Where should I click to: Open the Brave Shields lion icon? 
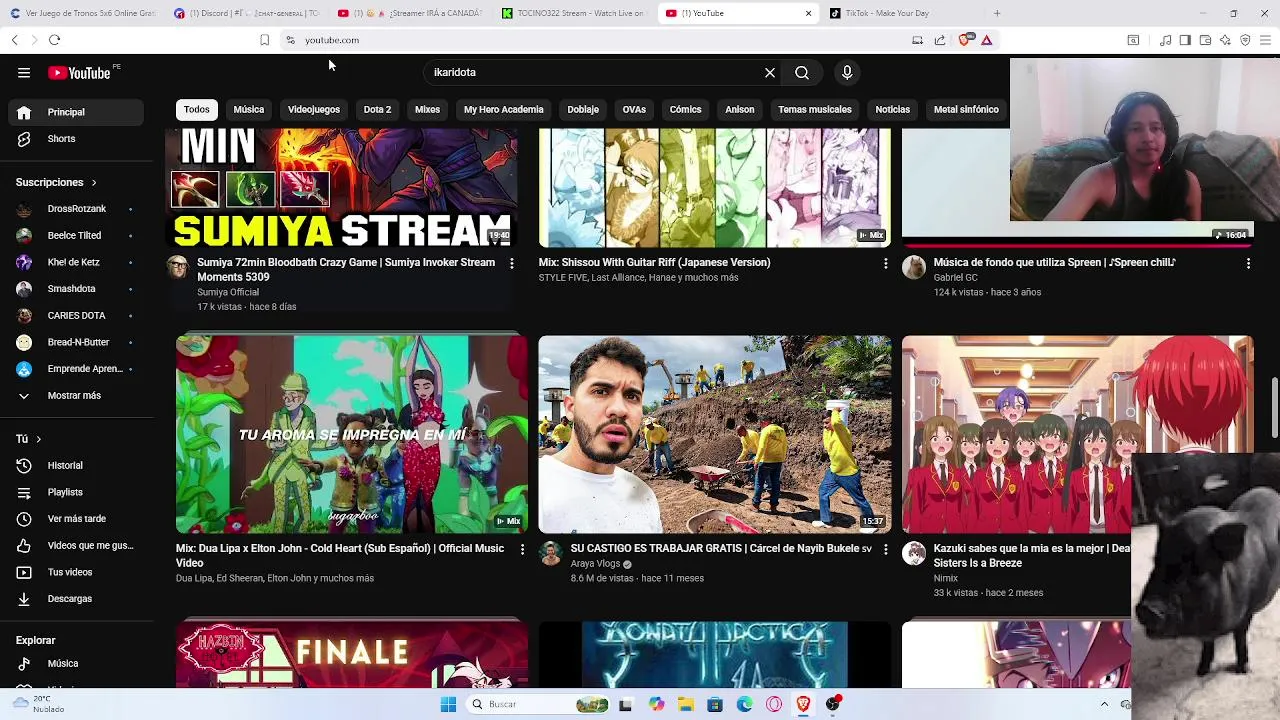[x=965, y=40]
